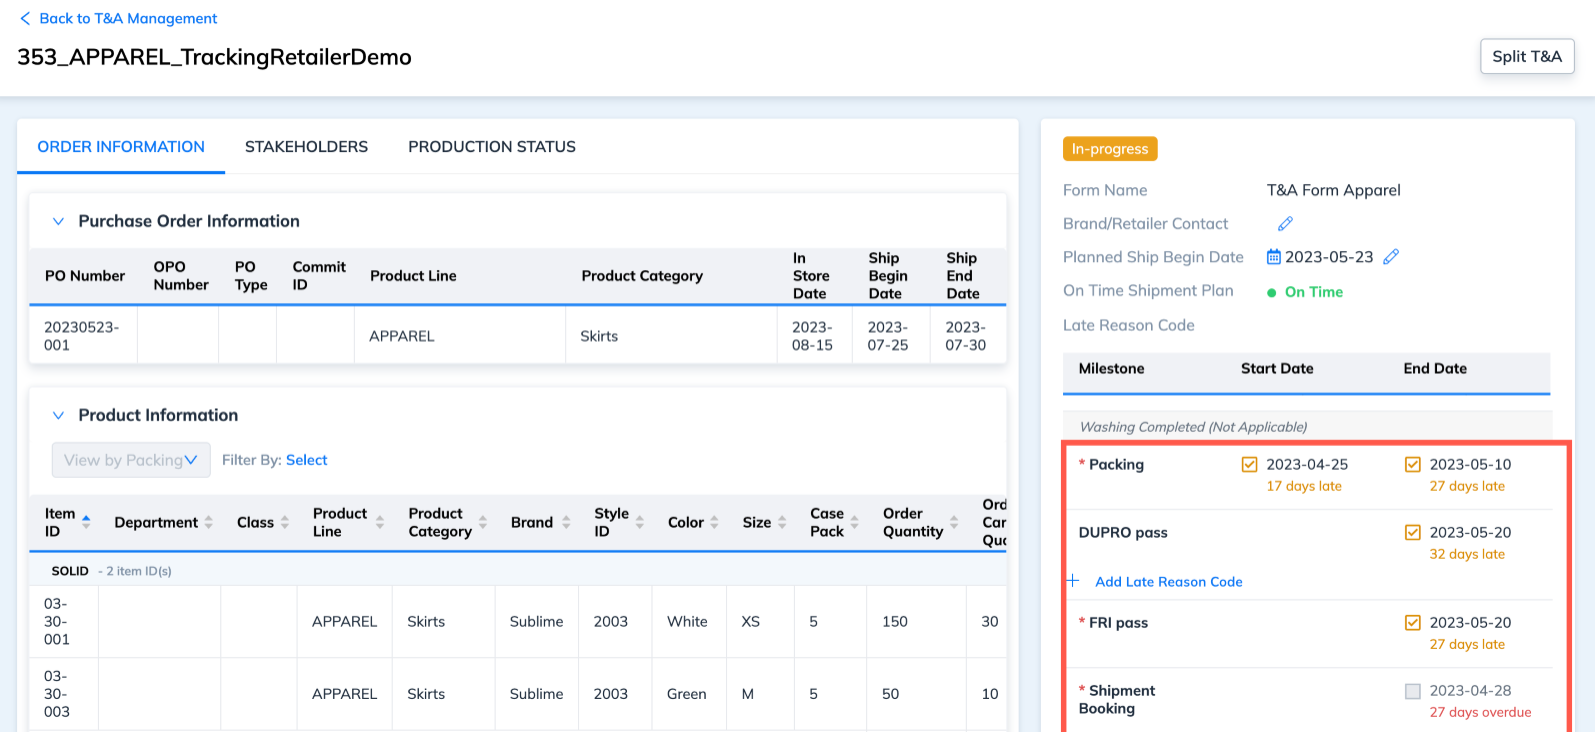Edit the Brand/Retailer Contact pencil icon

(x=1285, y=224)
